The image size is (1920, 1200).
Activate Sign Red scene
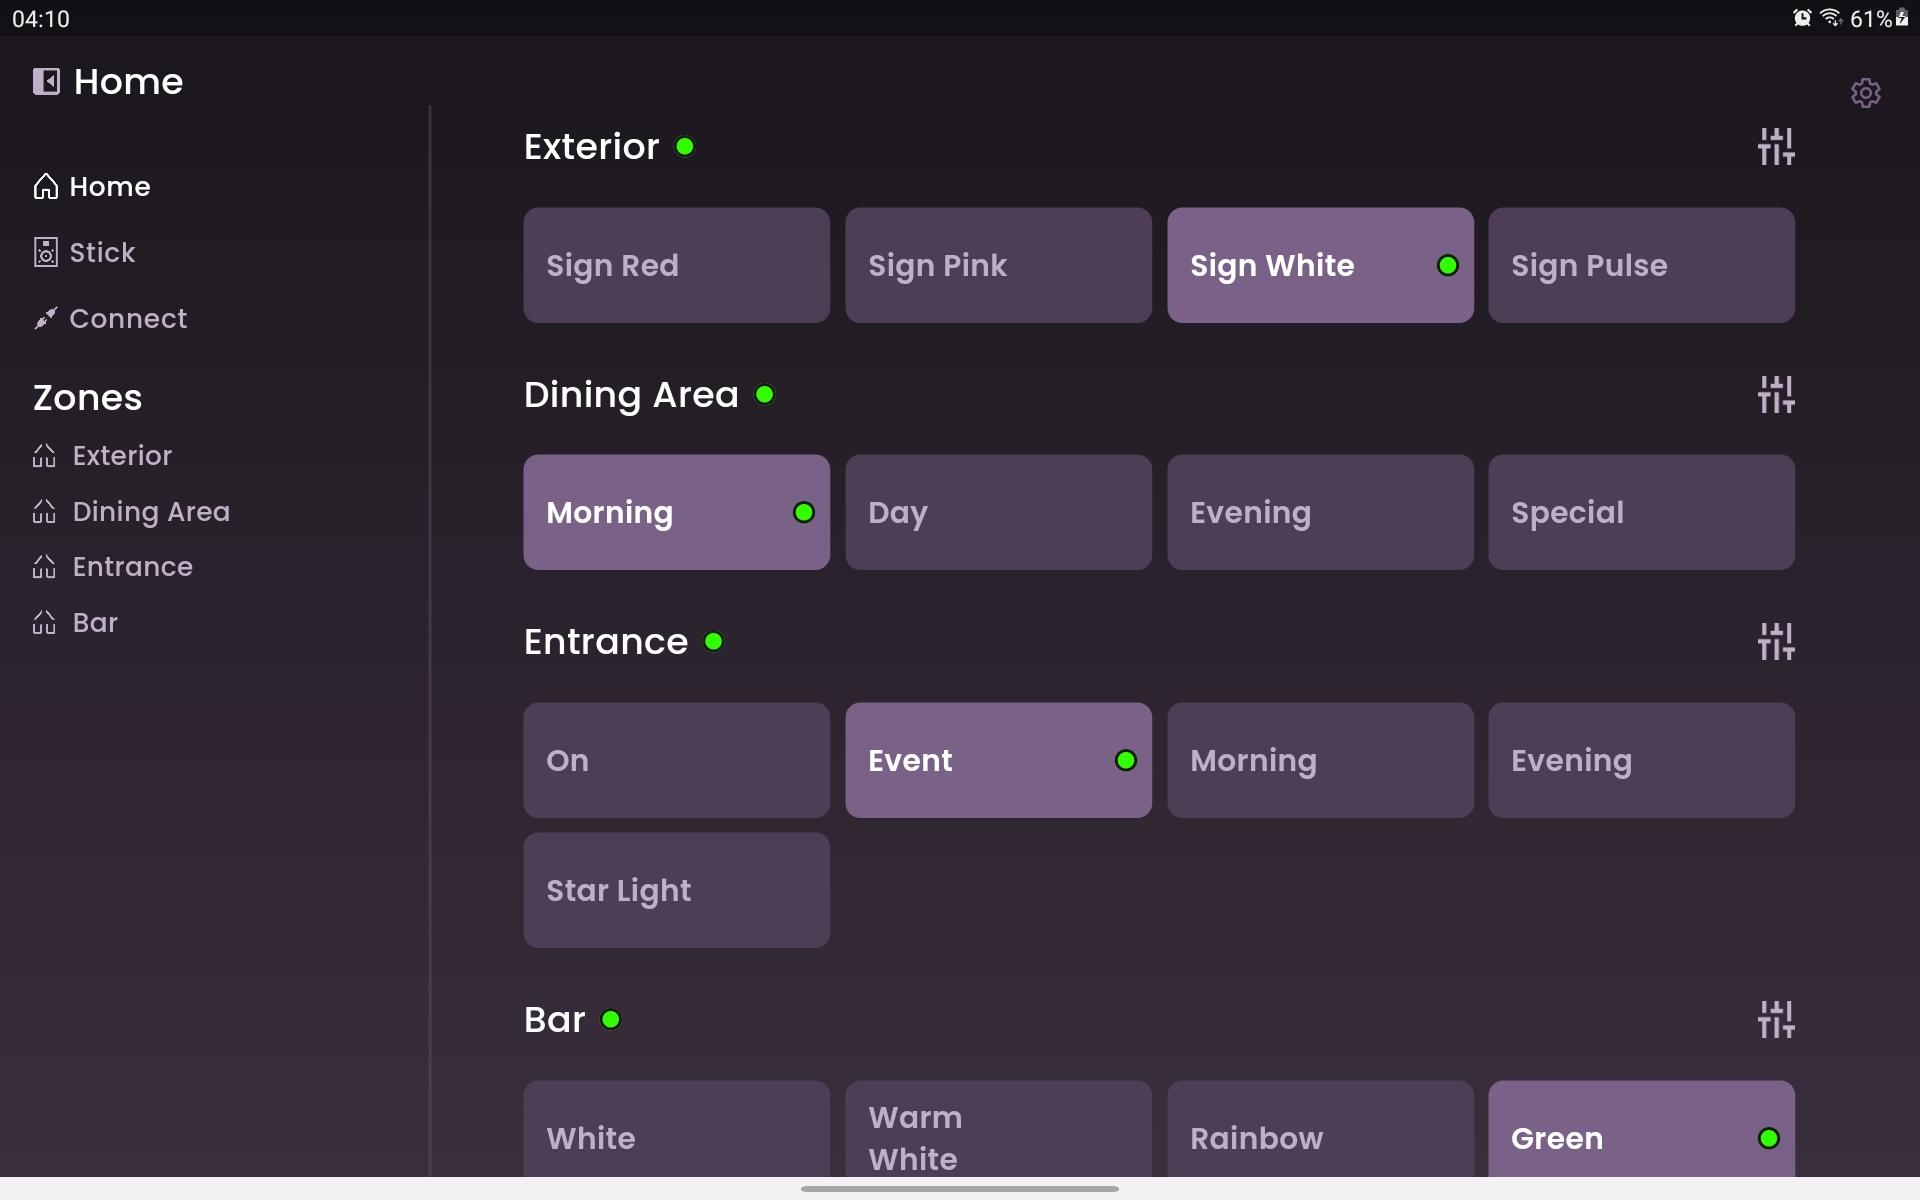click(676, 265)
